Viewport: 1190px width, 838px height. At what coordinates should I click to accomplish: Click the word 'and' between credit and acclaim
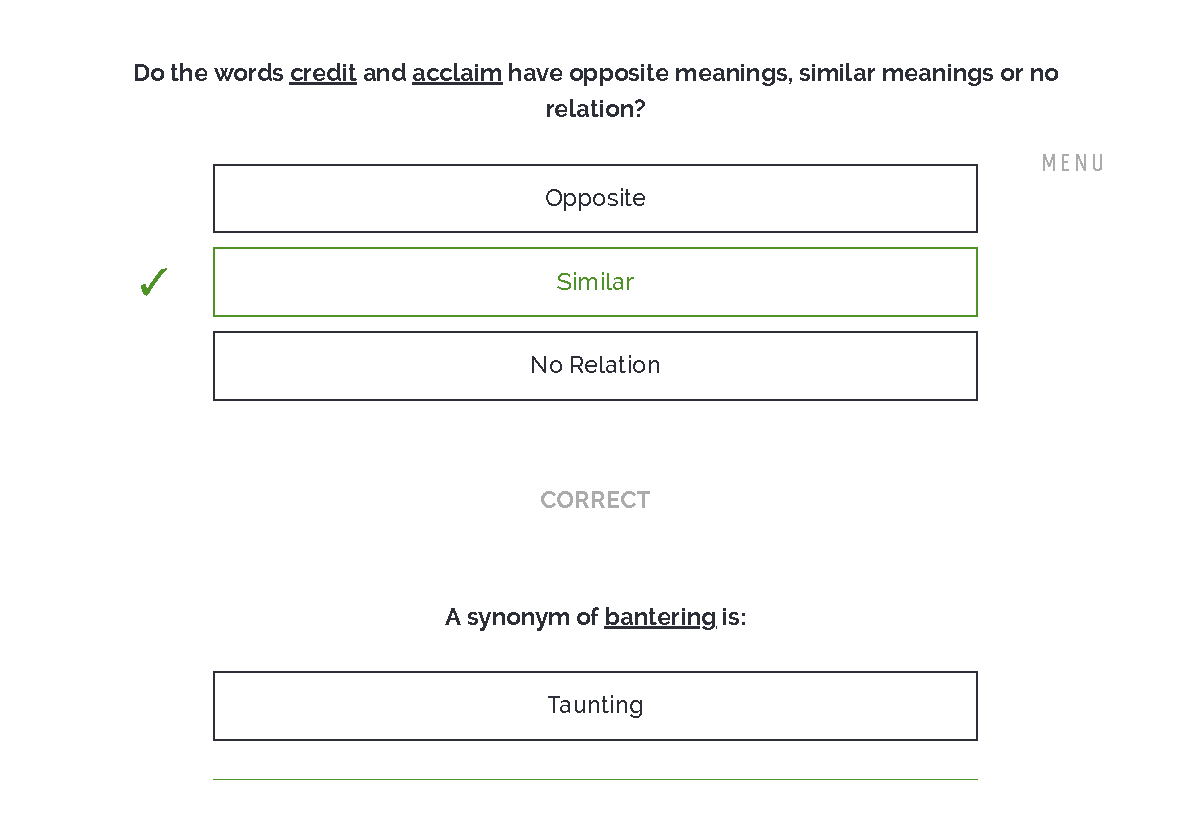(385, 73)
